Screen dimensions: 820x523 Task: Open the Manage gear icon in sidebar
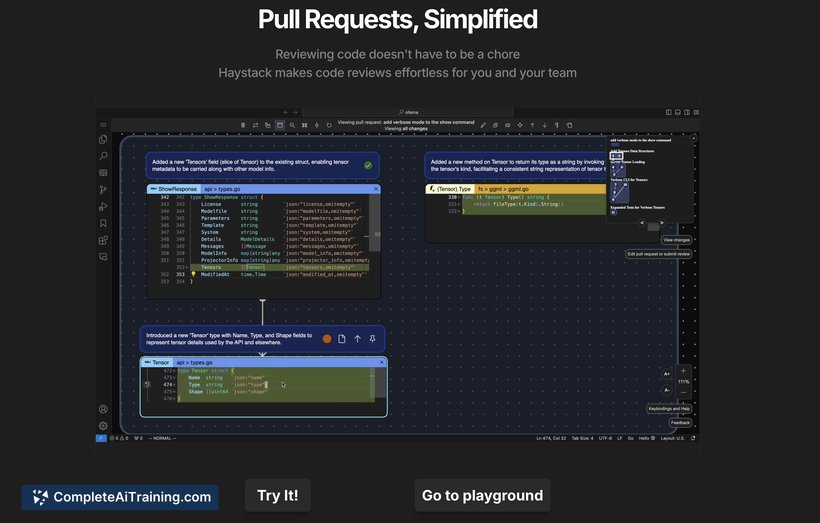(103, 426)
